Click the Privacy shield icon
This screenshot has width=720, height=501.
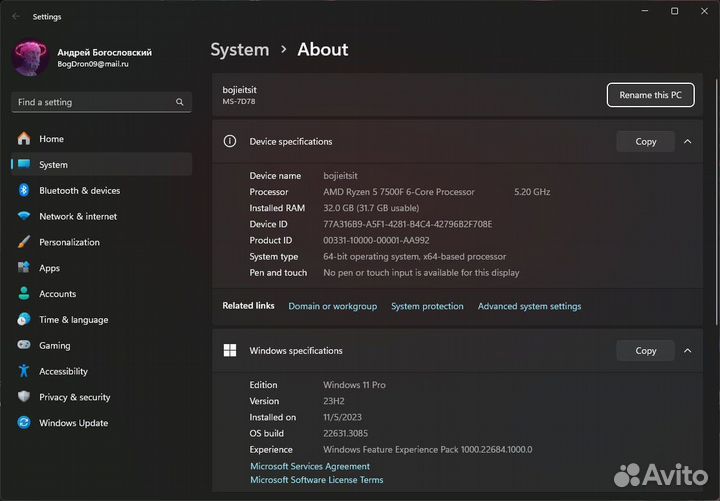(24, 396)
